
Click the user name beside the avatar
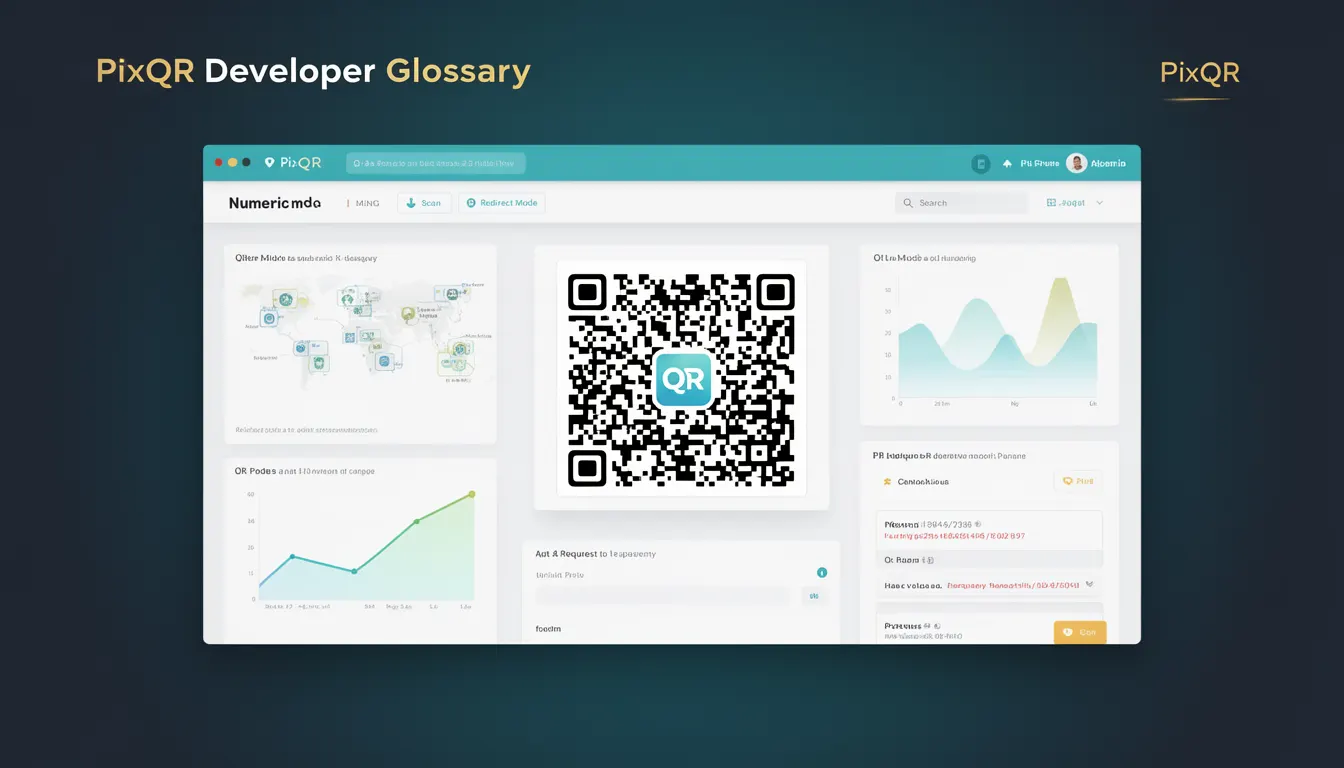pos(1108,164)
